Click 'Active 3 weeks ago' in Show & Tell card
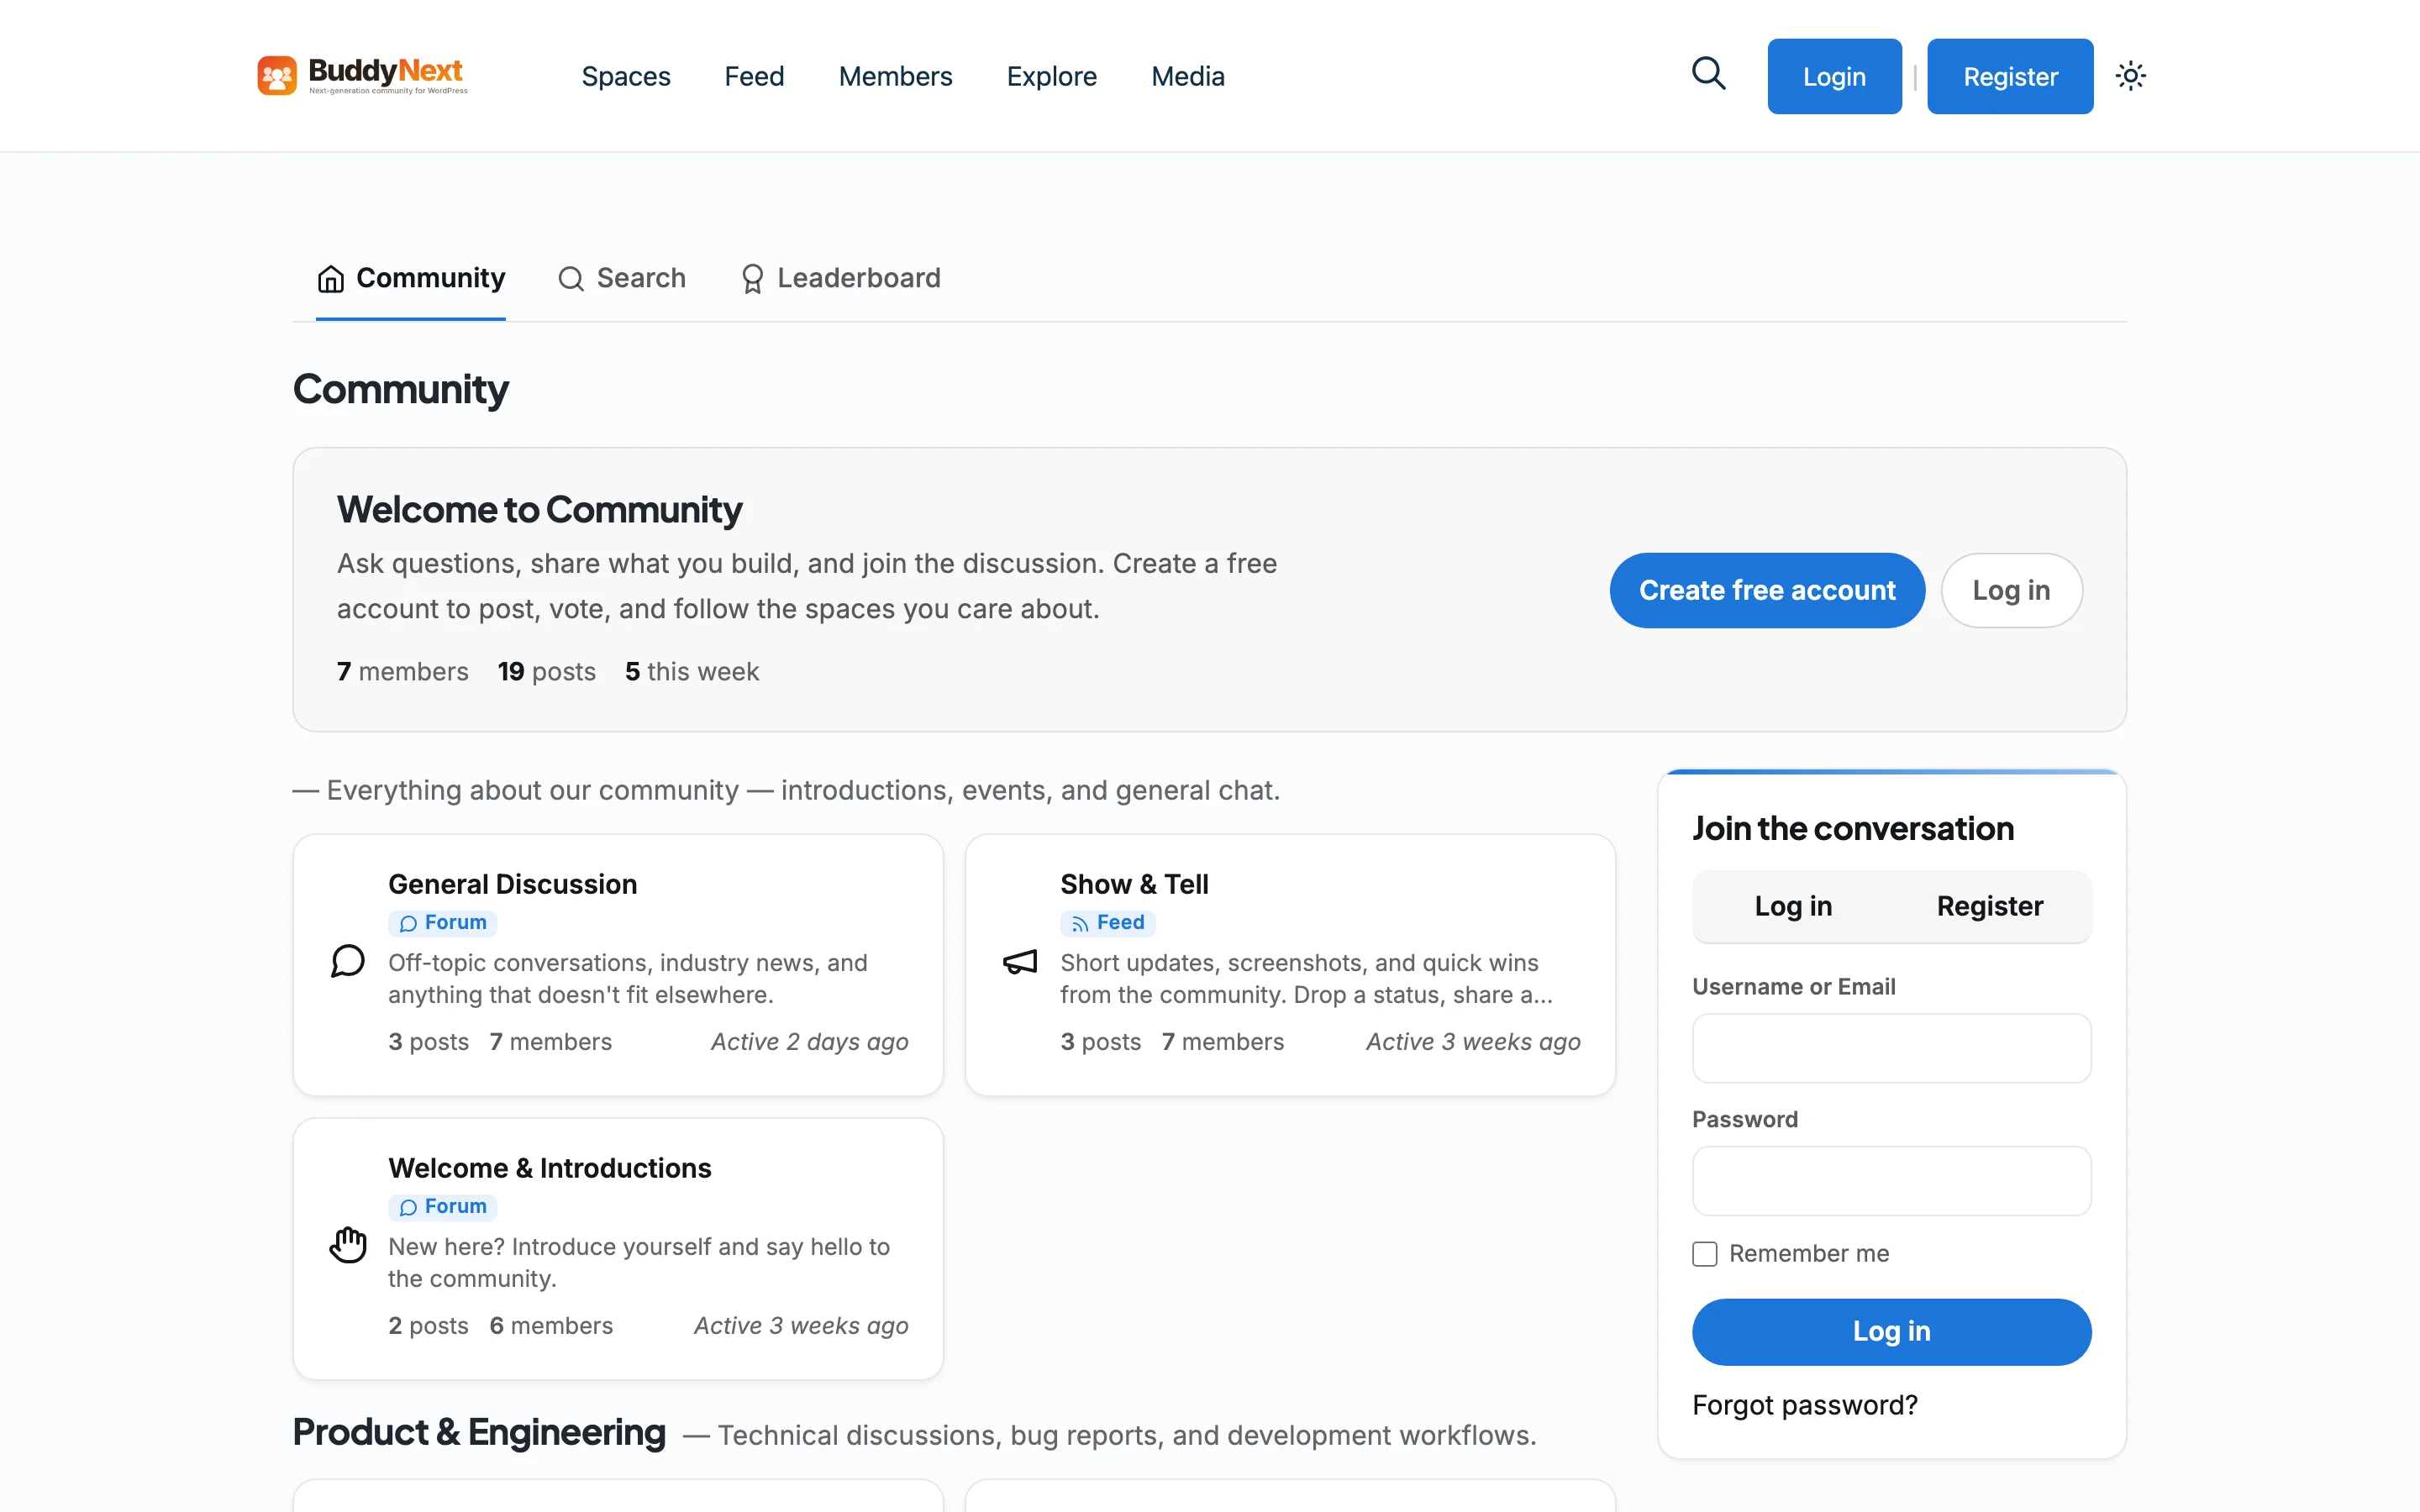The image size is (2420, 1512). tap(1473, 1041)
